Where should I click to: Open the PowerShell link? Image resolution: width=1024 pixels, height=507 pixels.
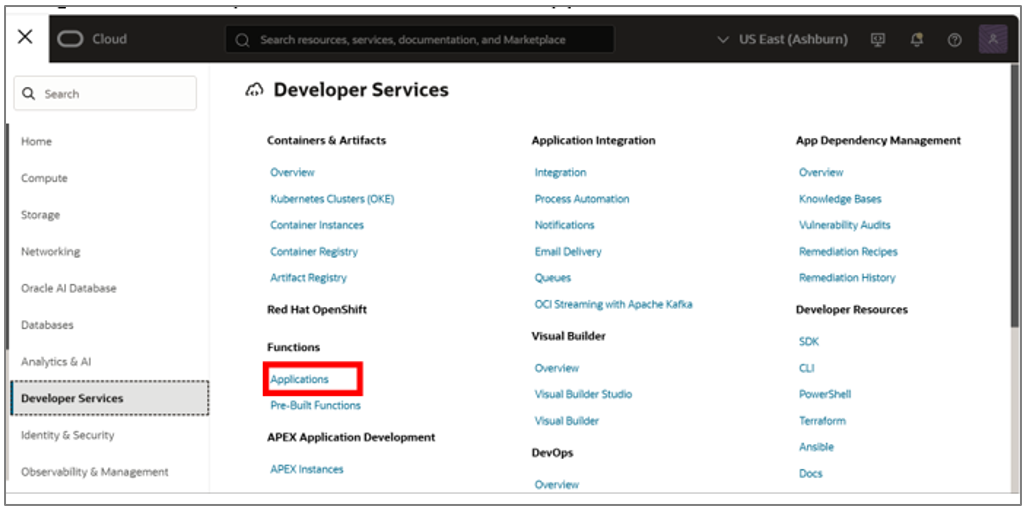point(825,394)
